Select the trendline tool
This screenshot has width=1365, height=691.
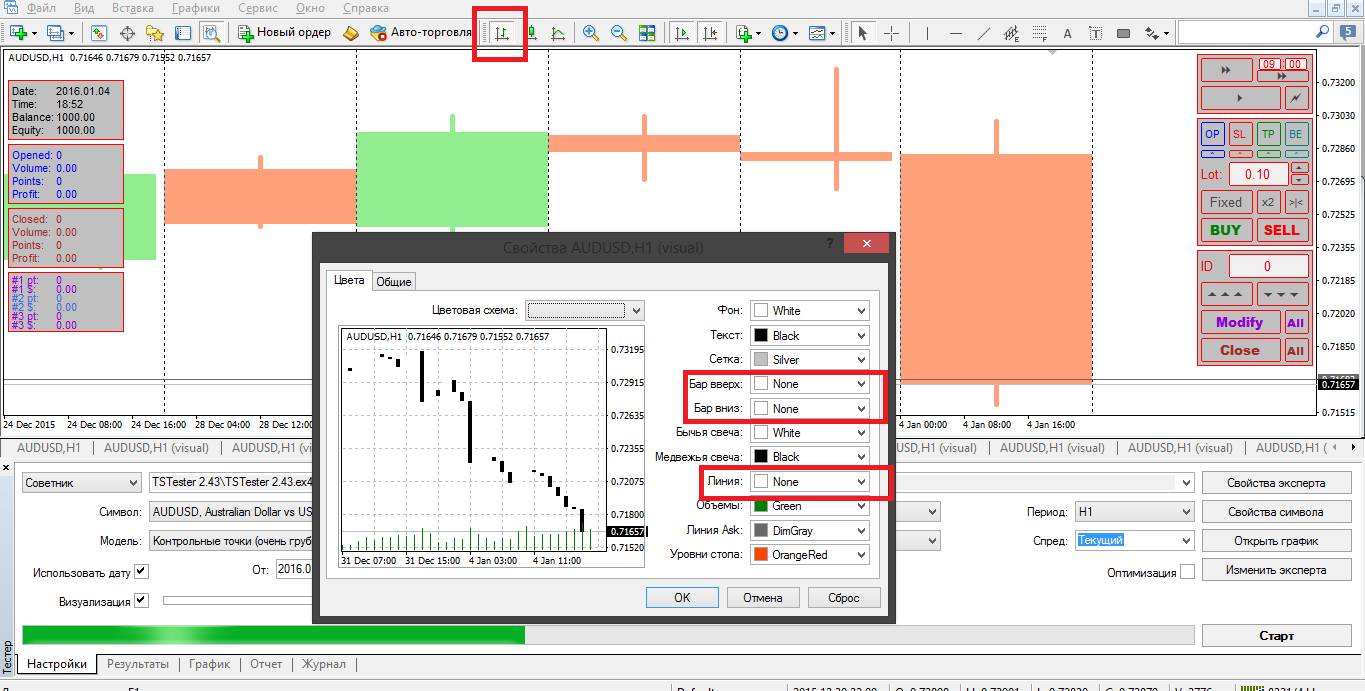(983, 33)
